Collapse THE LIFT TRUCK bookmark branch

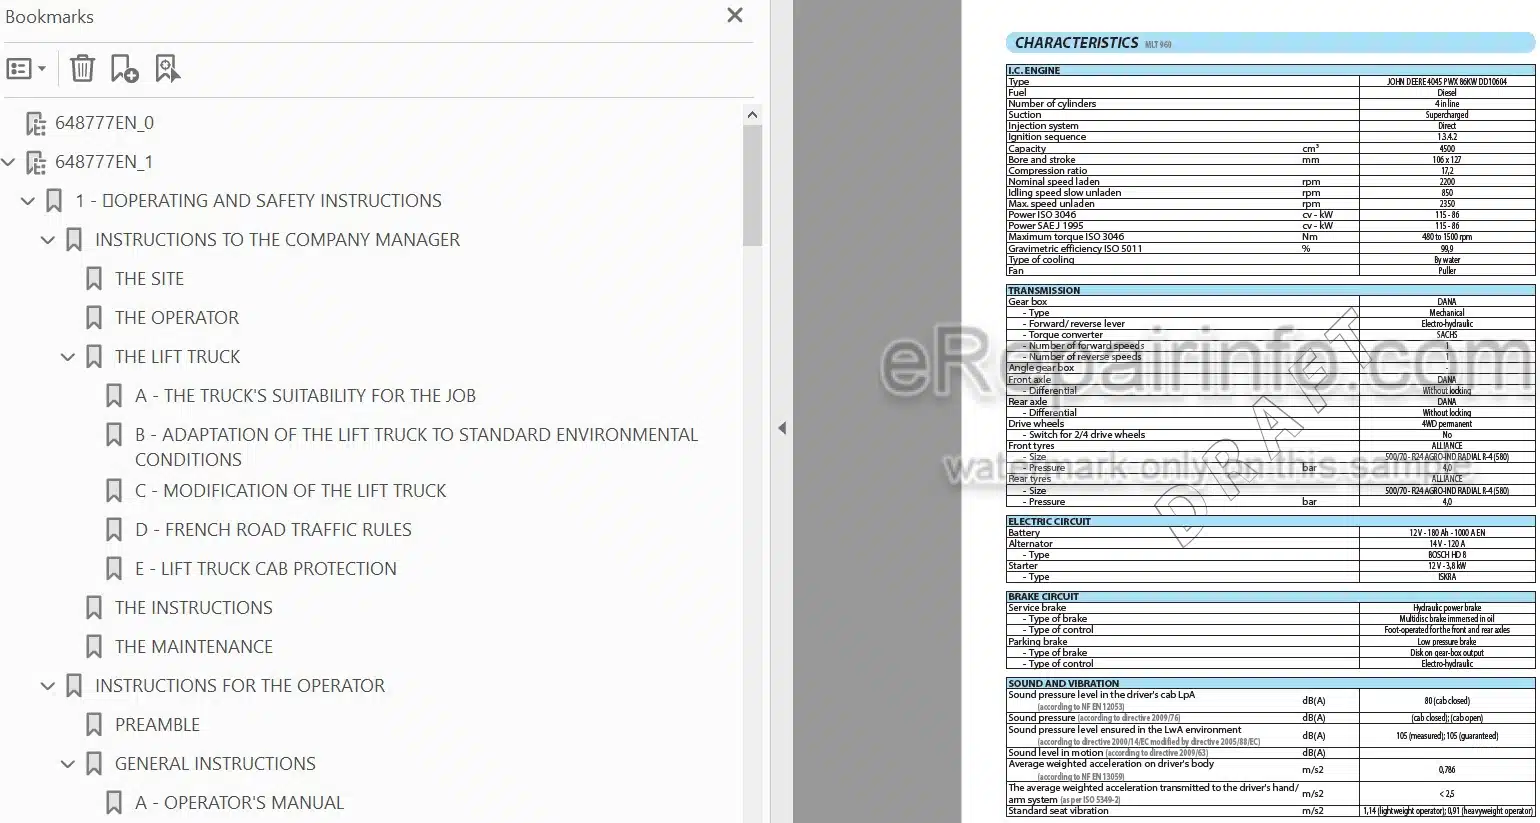68,357
